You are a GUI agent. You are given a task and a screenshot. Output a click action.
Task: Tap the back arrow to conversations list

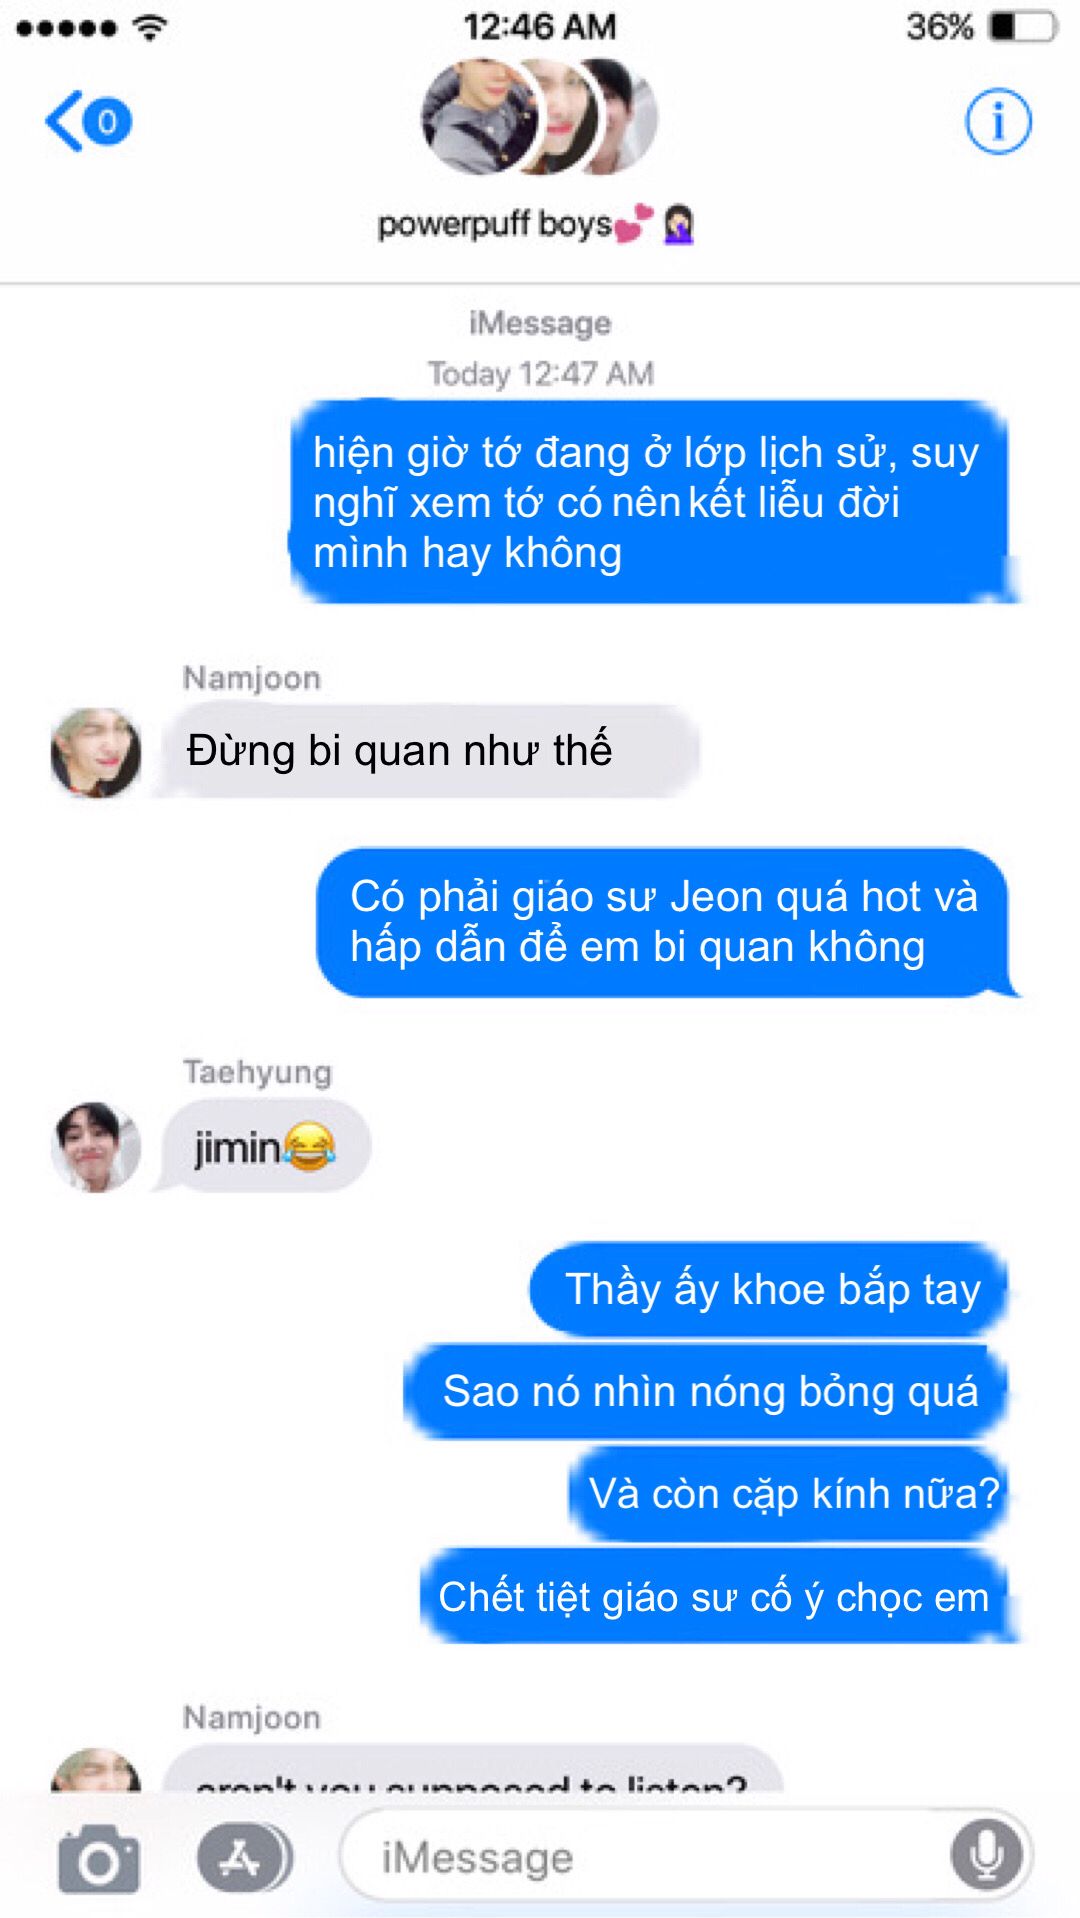(88, 122)
